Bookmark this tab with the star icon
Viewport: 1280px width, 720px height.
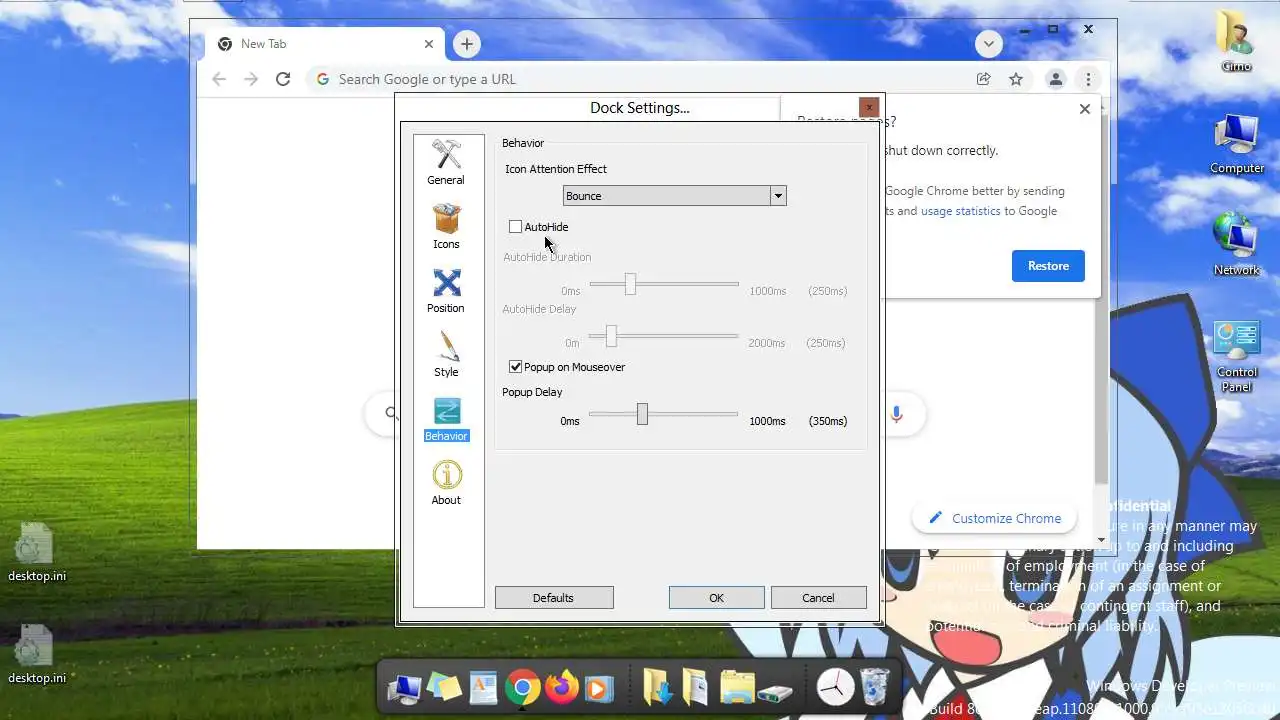tap(1016, 79)
